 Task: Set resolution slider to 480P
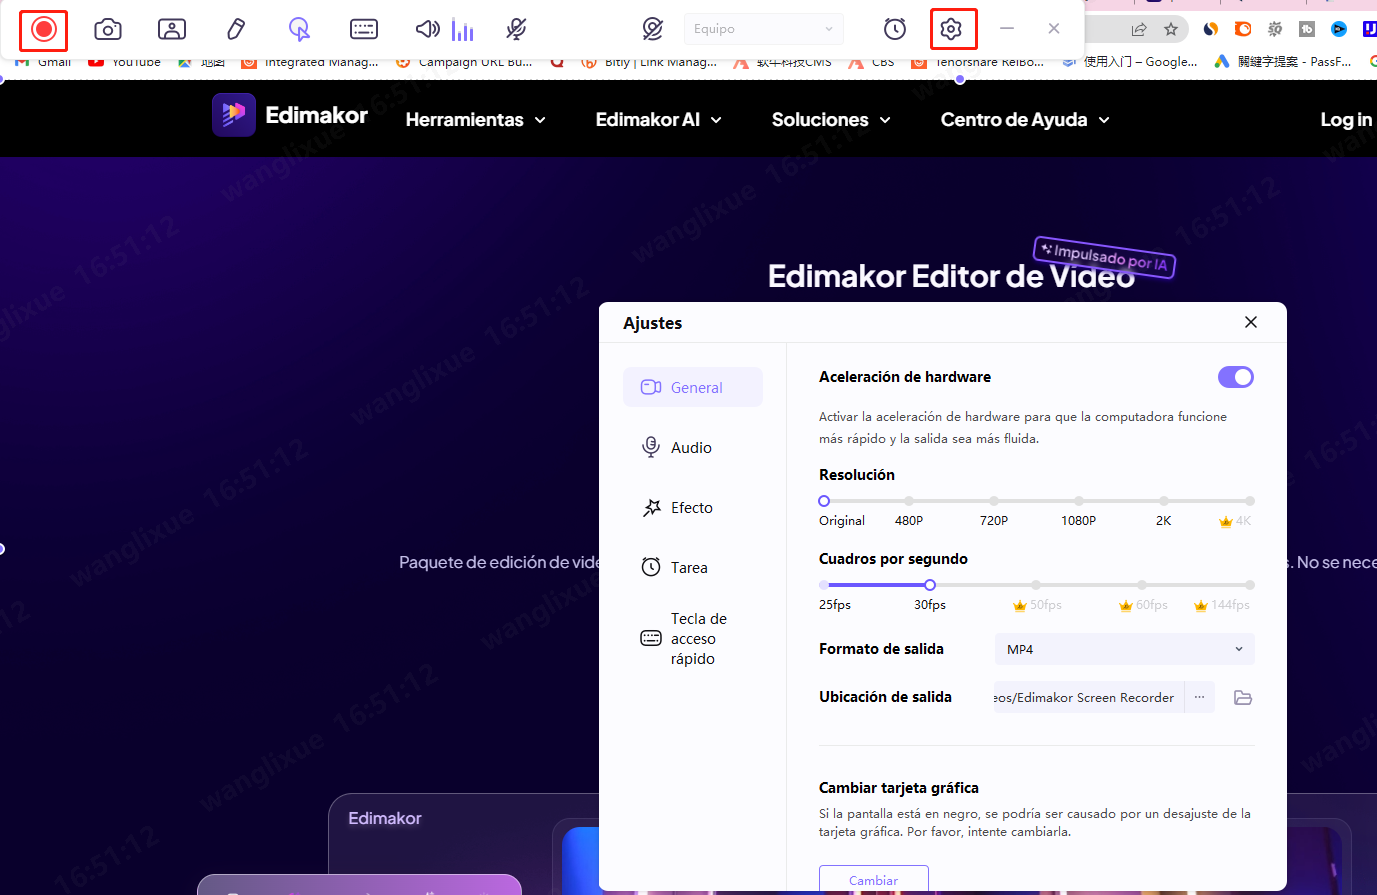(x=909, y=501)
